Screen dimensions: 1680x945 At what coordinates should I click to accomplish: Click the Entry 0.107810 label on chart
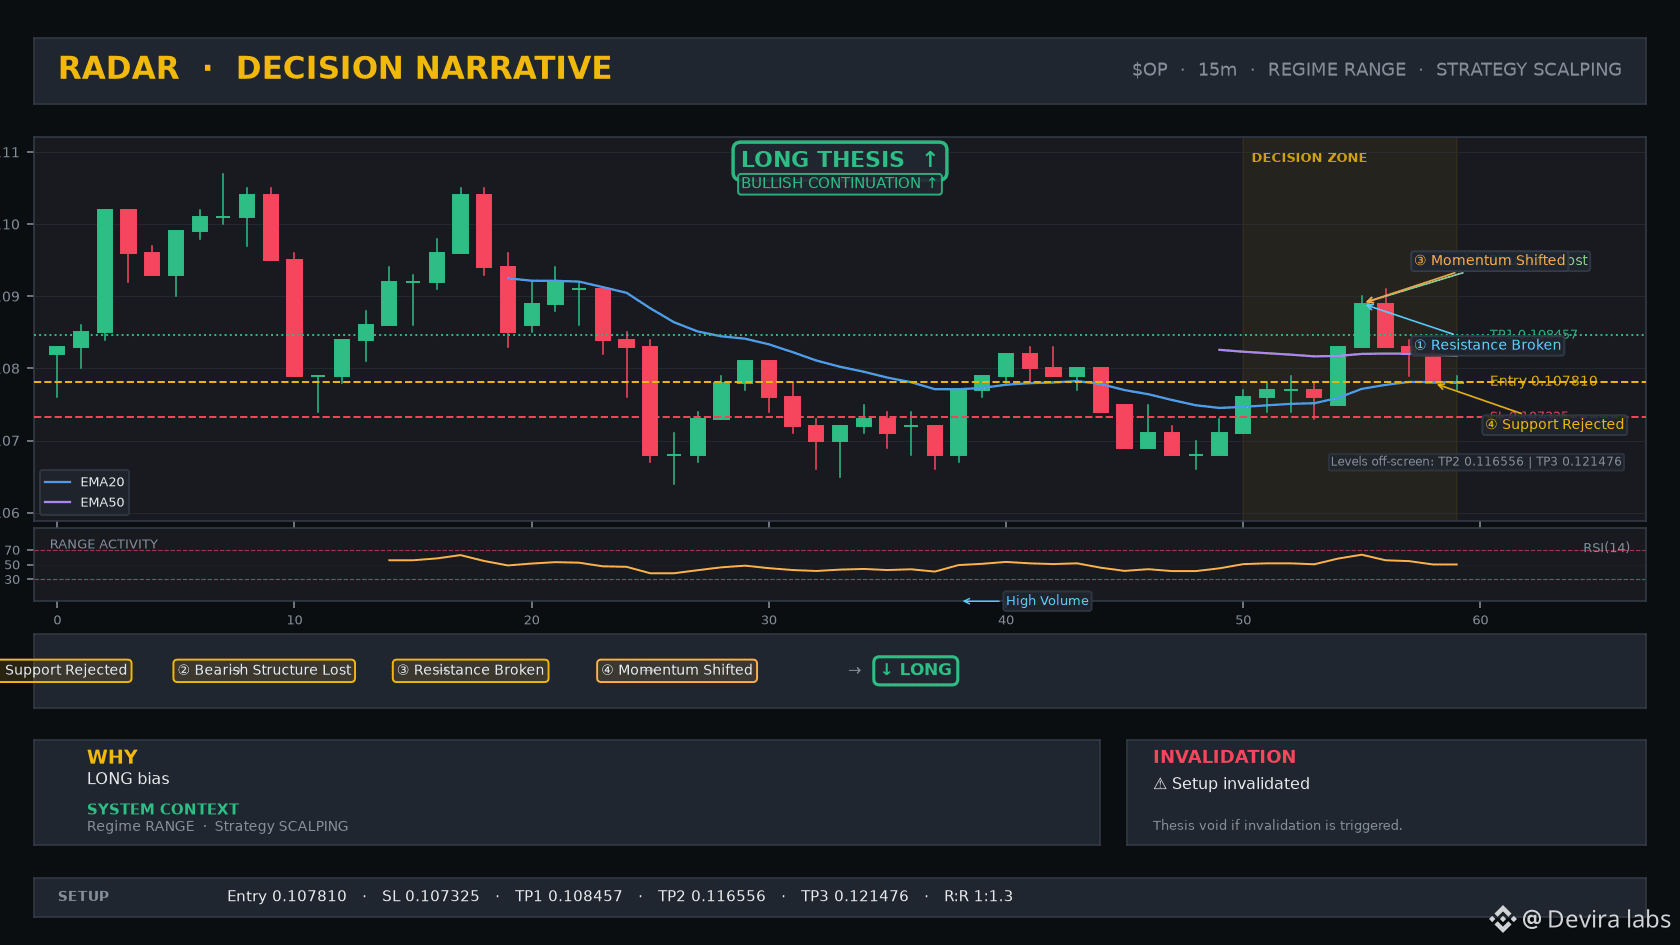pos(1543,381)
